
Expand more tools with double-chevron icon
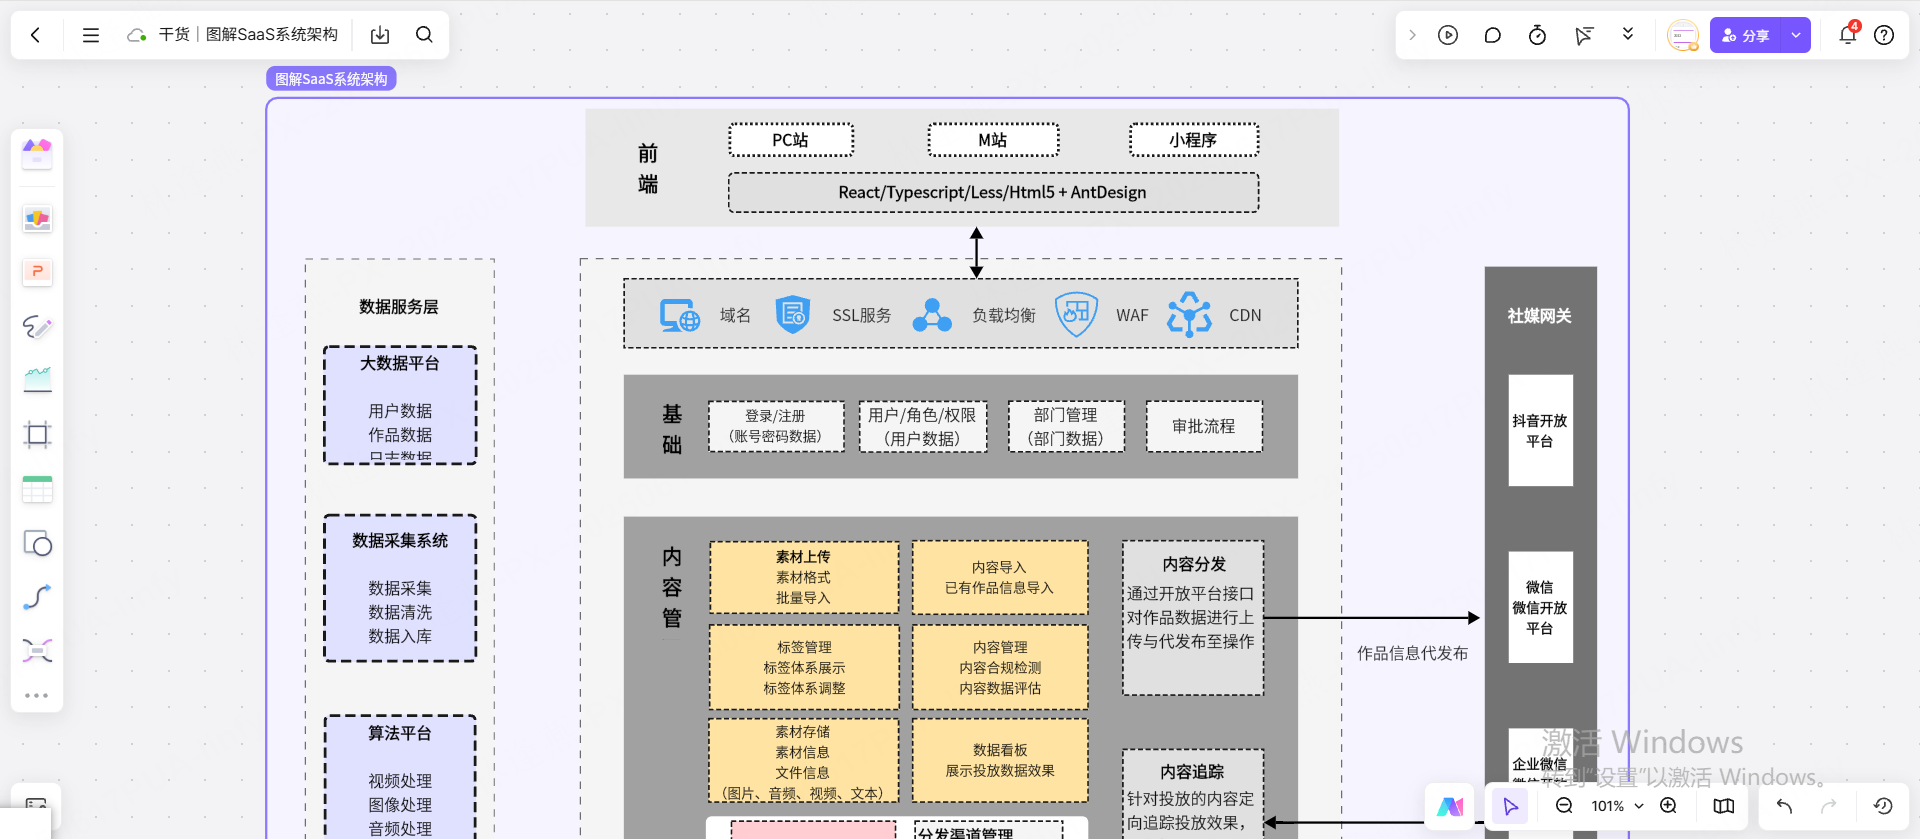1628,34
